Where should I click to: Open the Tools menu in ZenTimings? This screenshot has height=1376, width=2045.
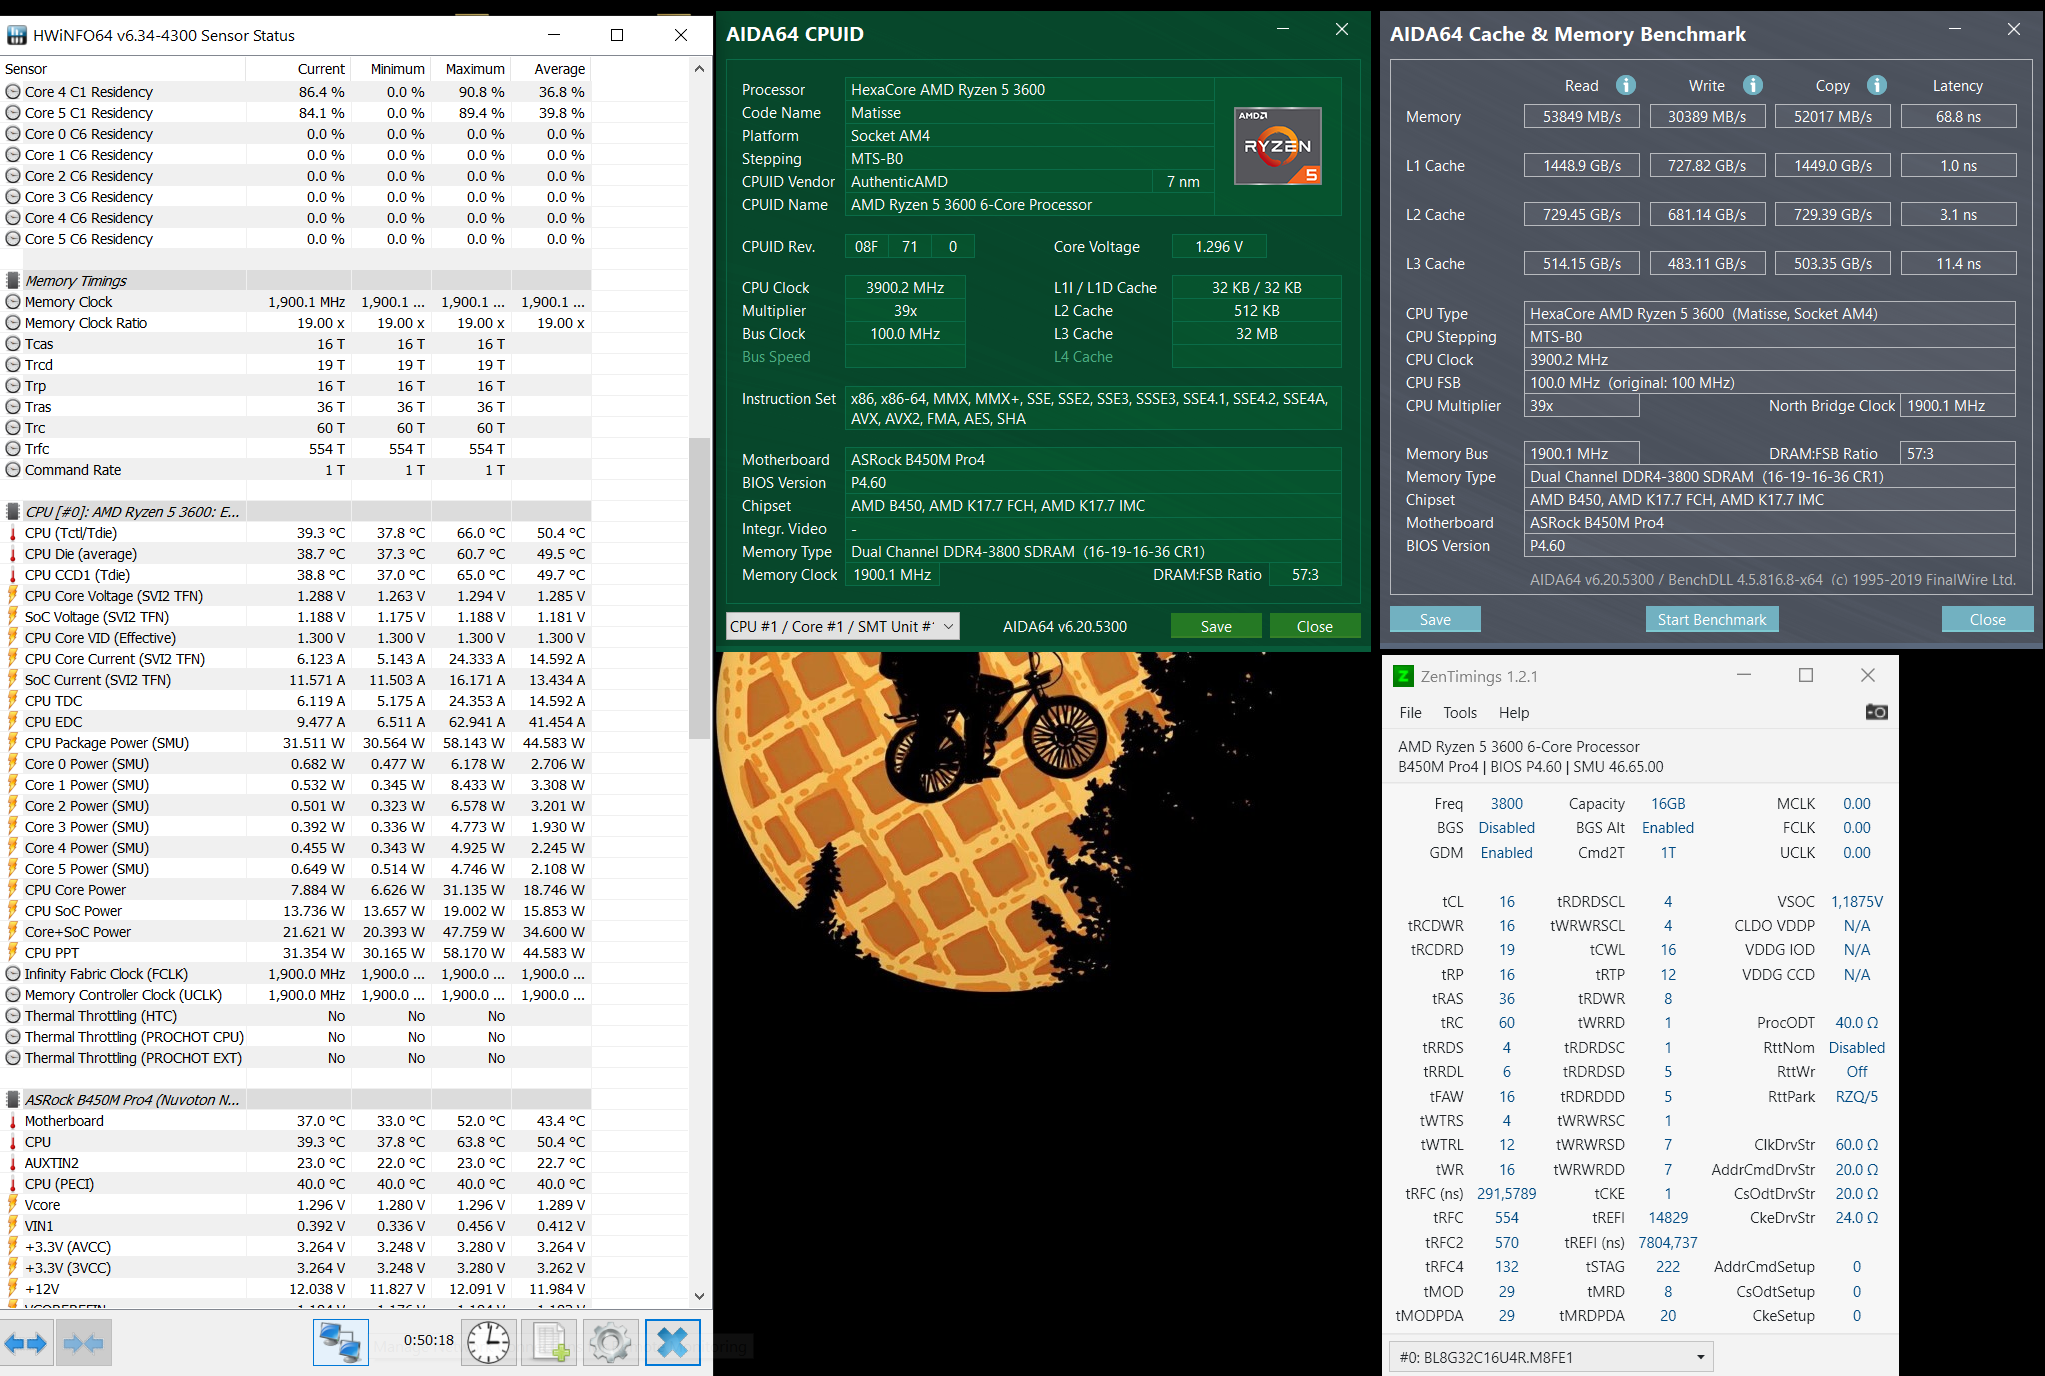click(x=1459, y=712)
